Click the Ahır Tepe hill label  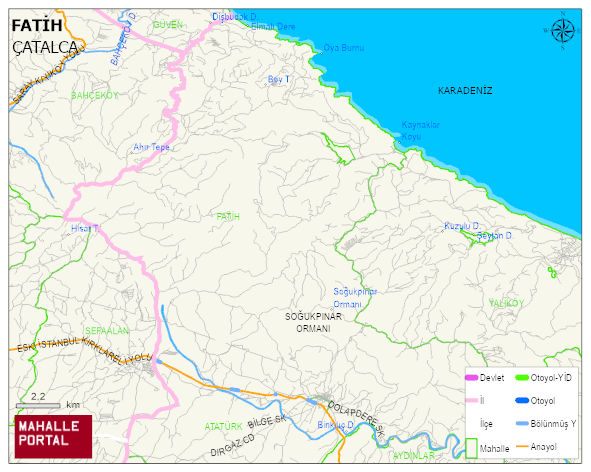click(x=152, y=147)
